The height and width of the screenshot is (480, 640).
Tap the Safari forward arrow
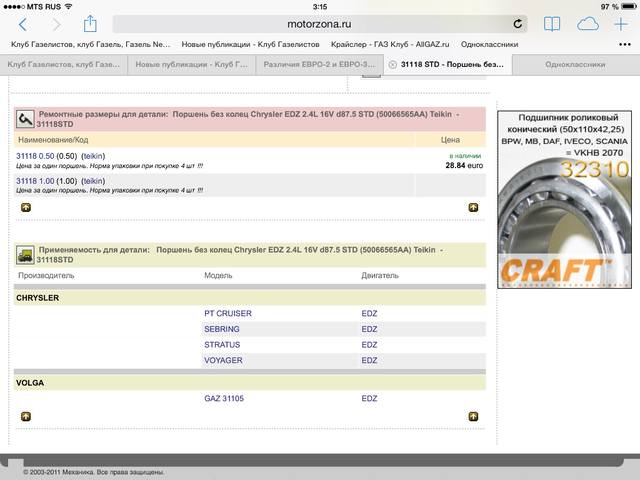56,24
